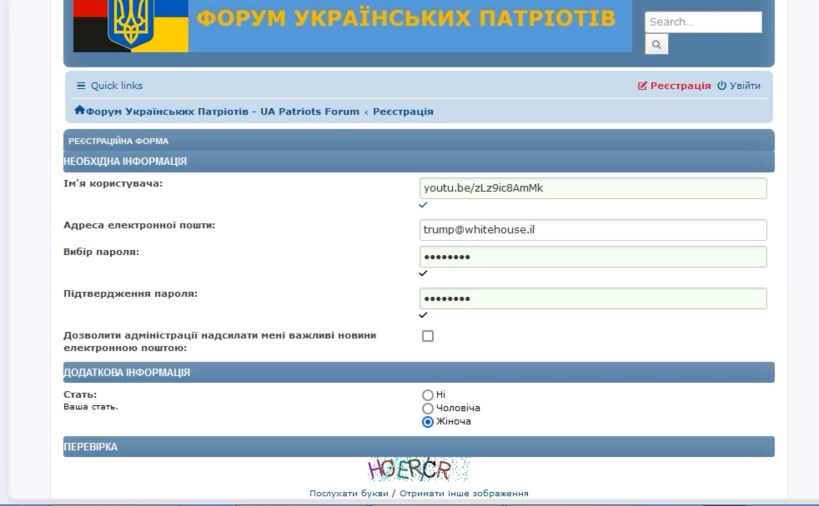Click the 'ПЕРЕВІРКА' section header
Viewport: 819px width, 506px height.
(x=419, y=446)
